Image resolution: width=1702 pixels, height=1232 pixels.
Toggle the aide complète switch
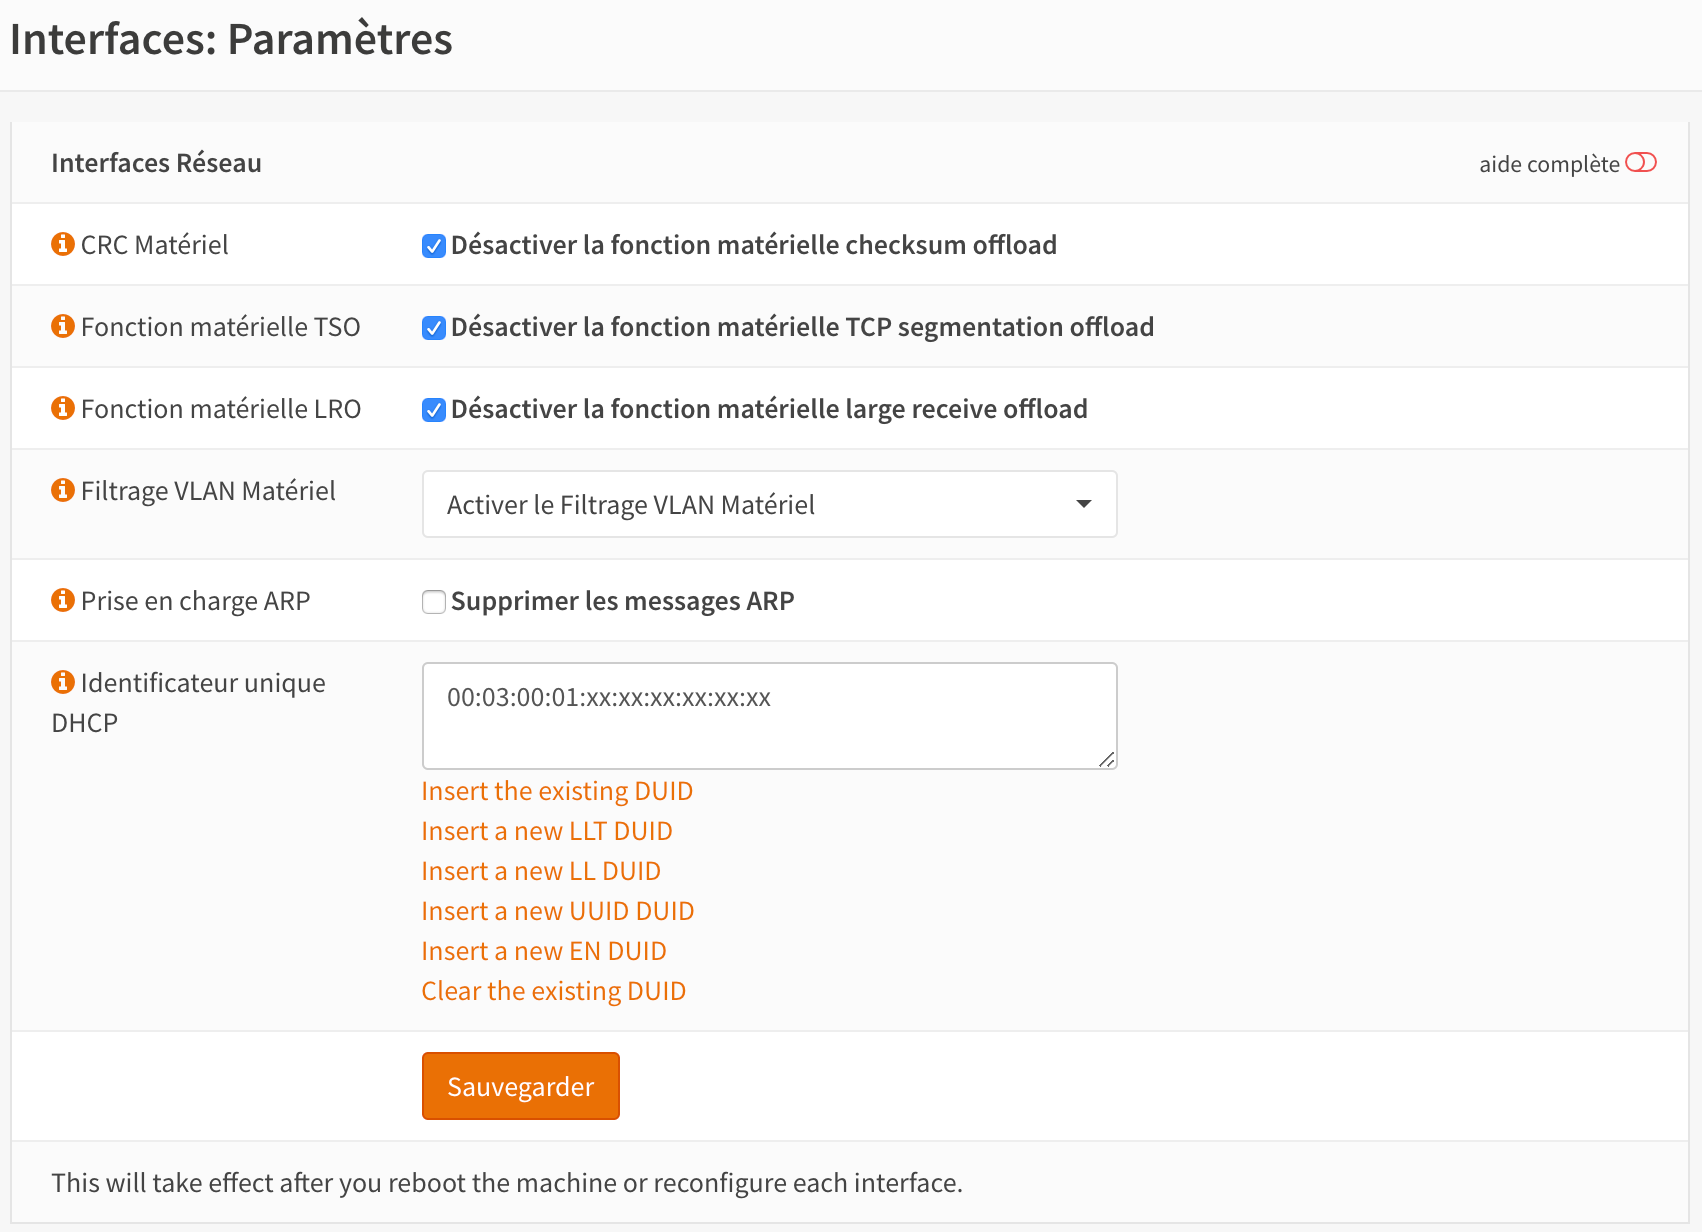(x=1640, y=163)
